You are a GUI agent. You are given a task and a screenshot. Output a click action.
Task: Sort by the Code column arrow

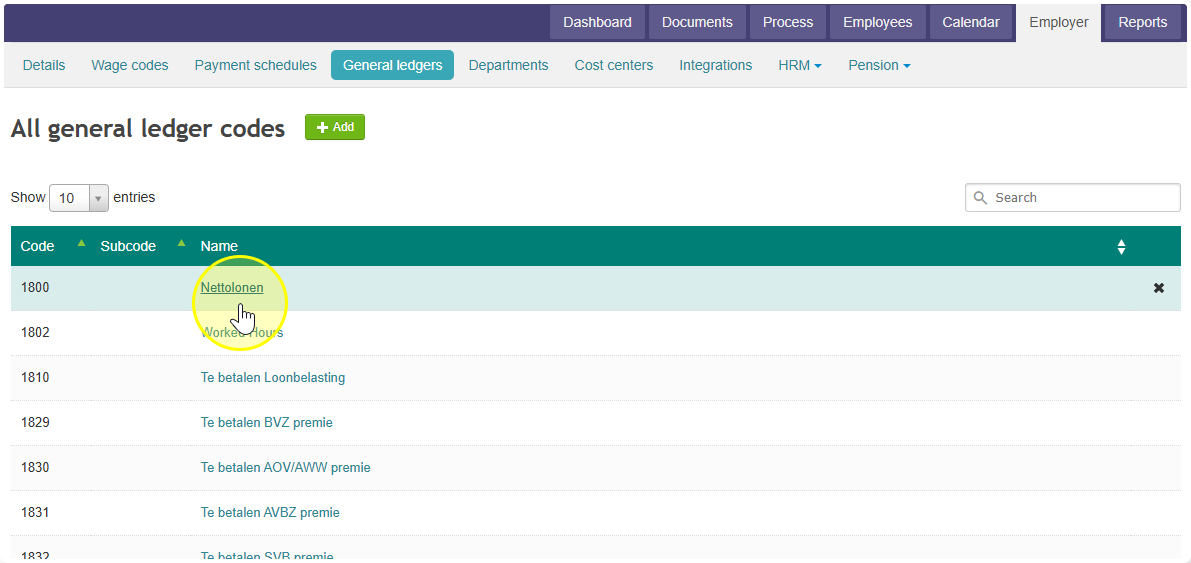(x=81, y=243)
